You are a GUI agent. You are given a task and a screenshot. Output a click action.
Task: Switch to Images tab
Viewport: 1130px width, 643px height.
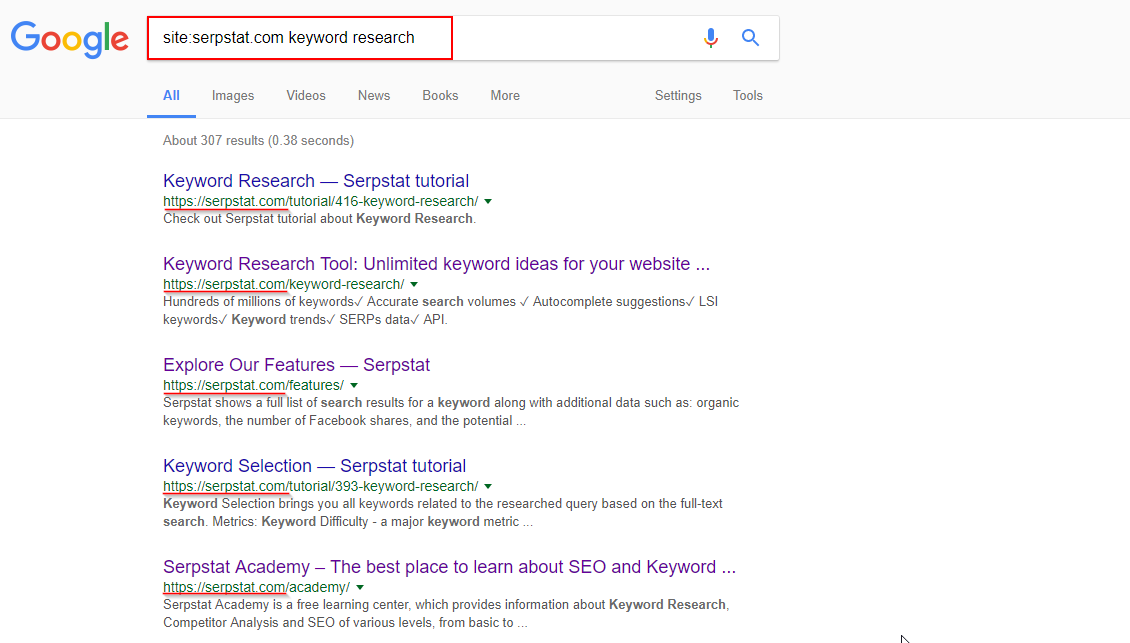point(233,95)
